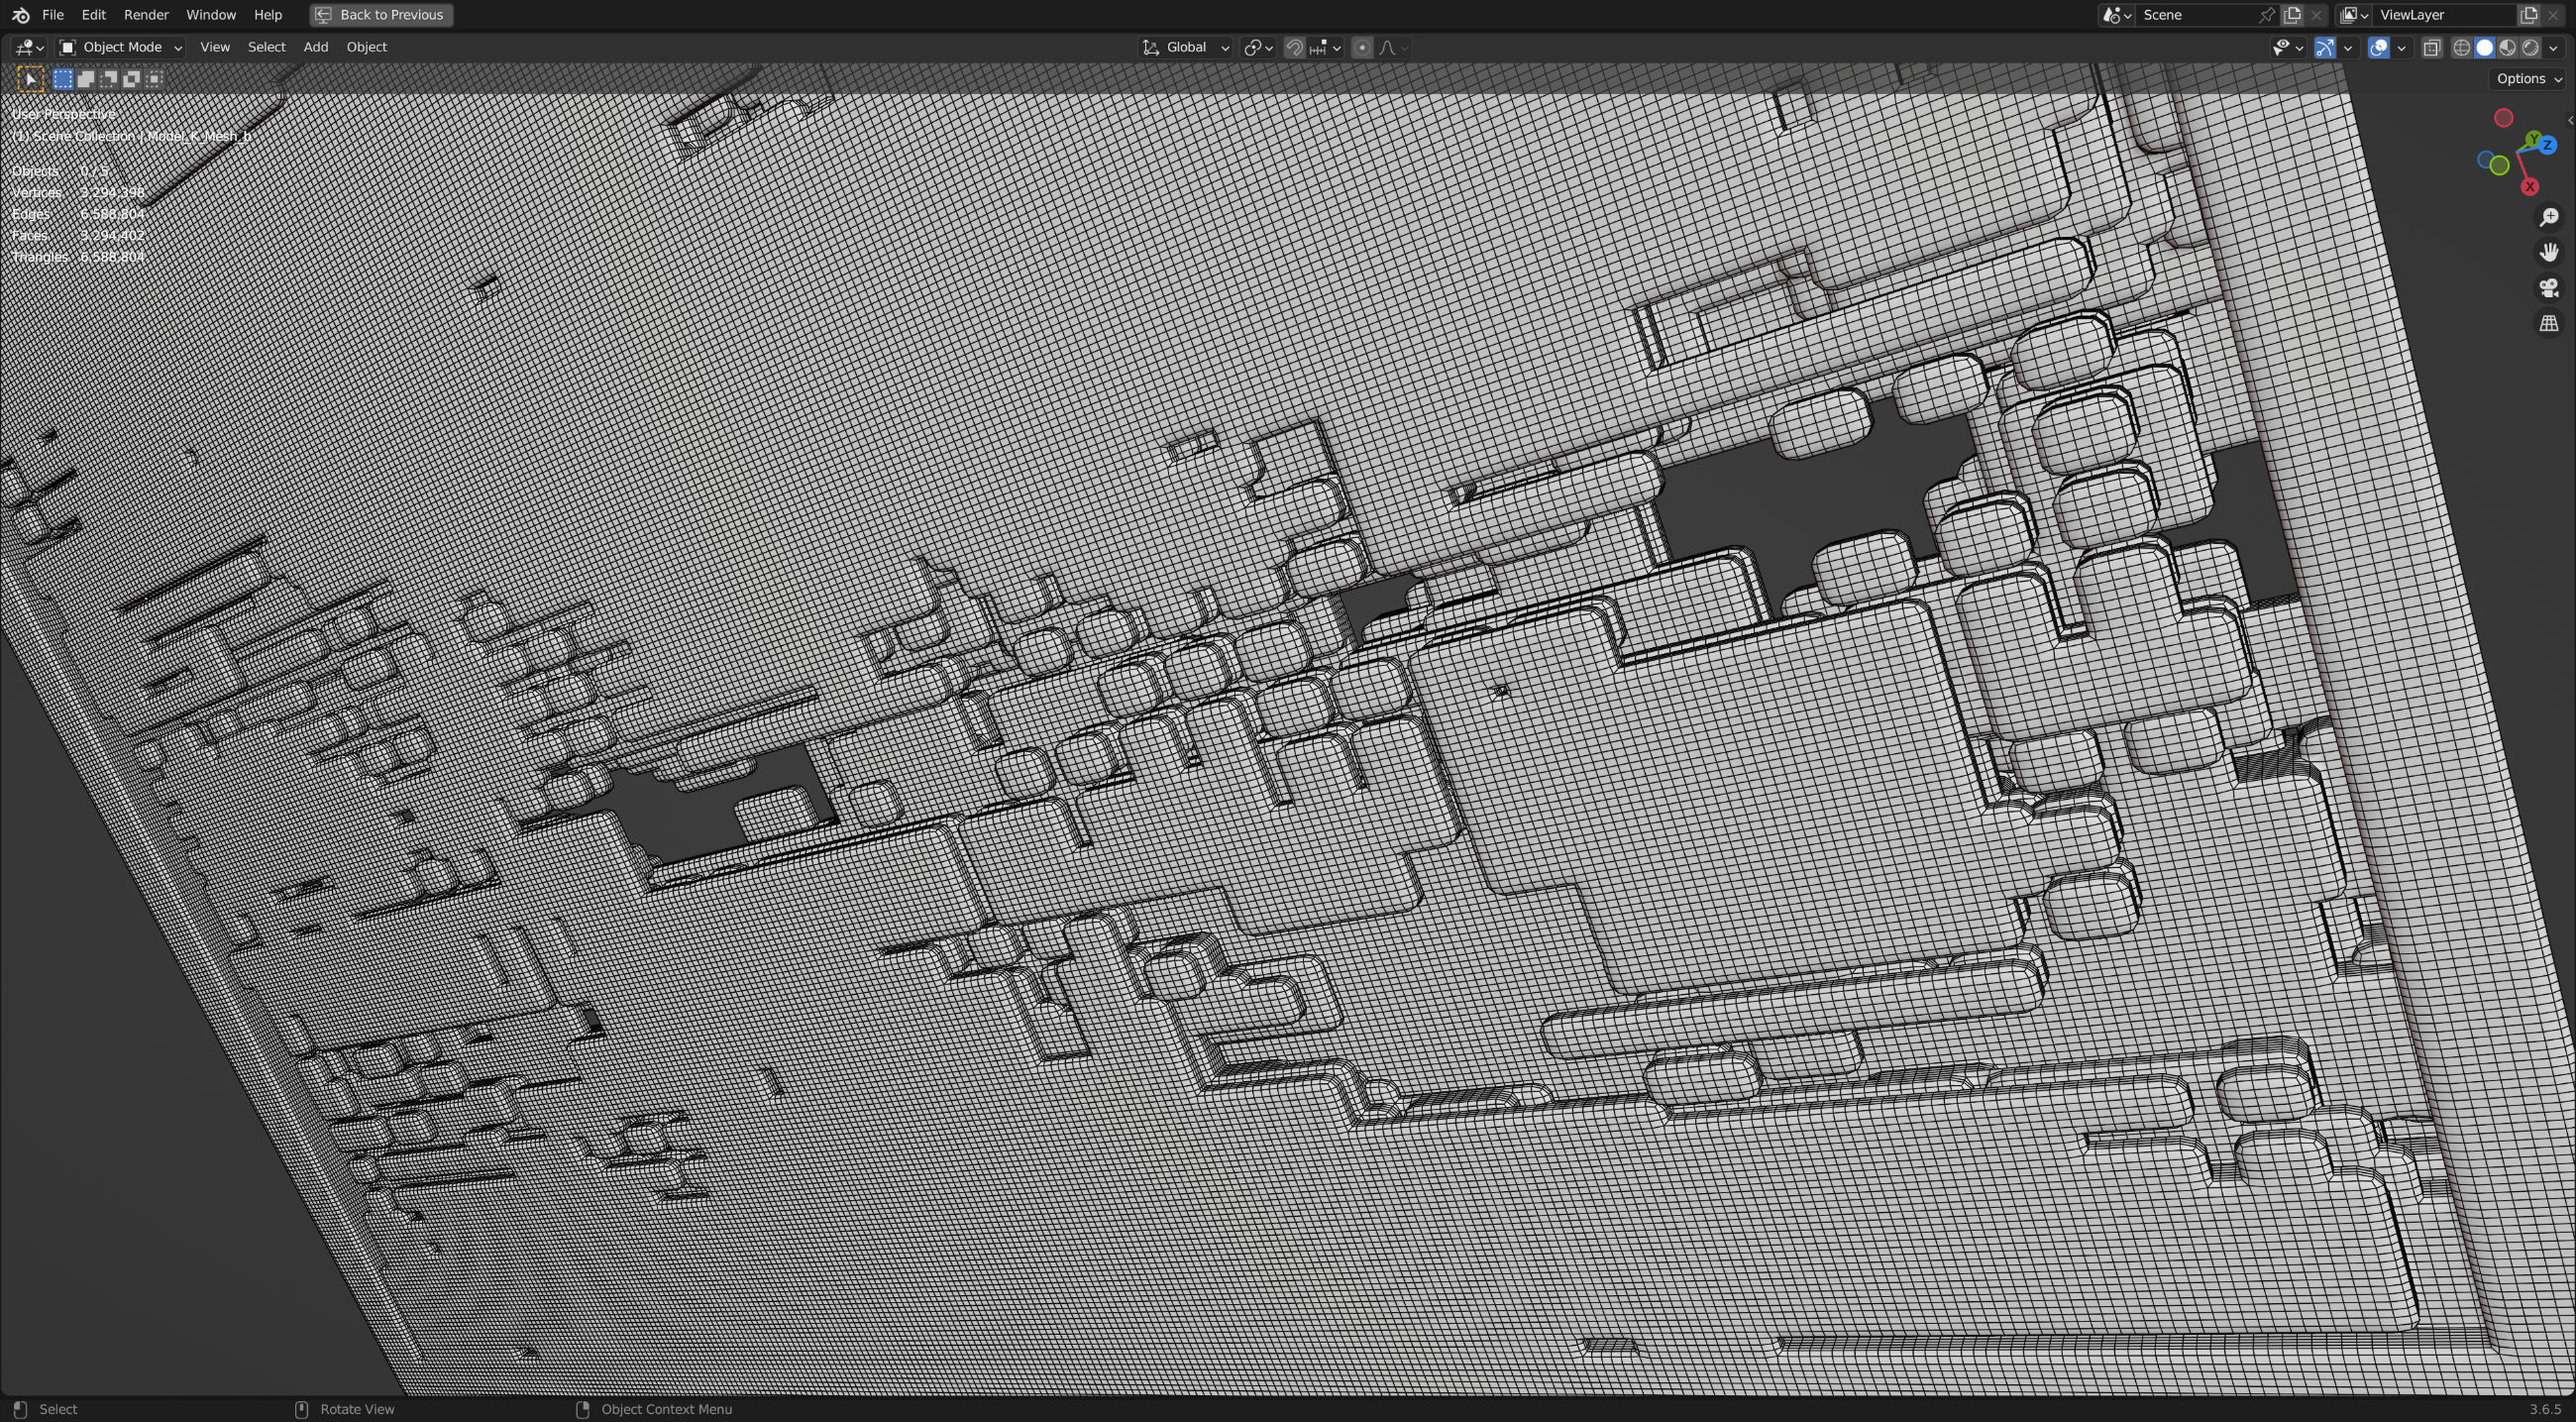This screenshot has width=2576, height=1422.
Task: Switch to Rendered shading
Action: [2531, 47]
